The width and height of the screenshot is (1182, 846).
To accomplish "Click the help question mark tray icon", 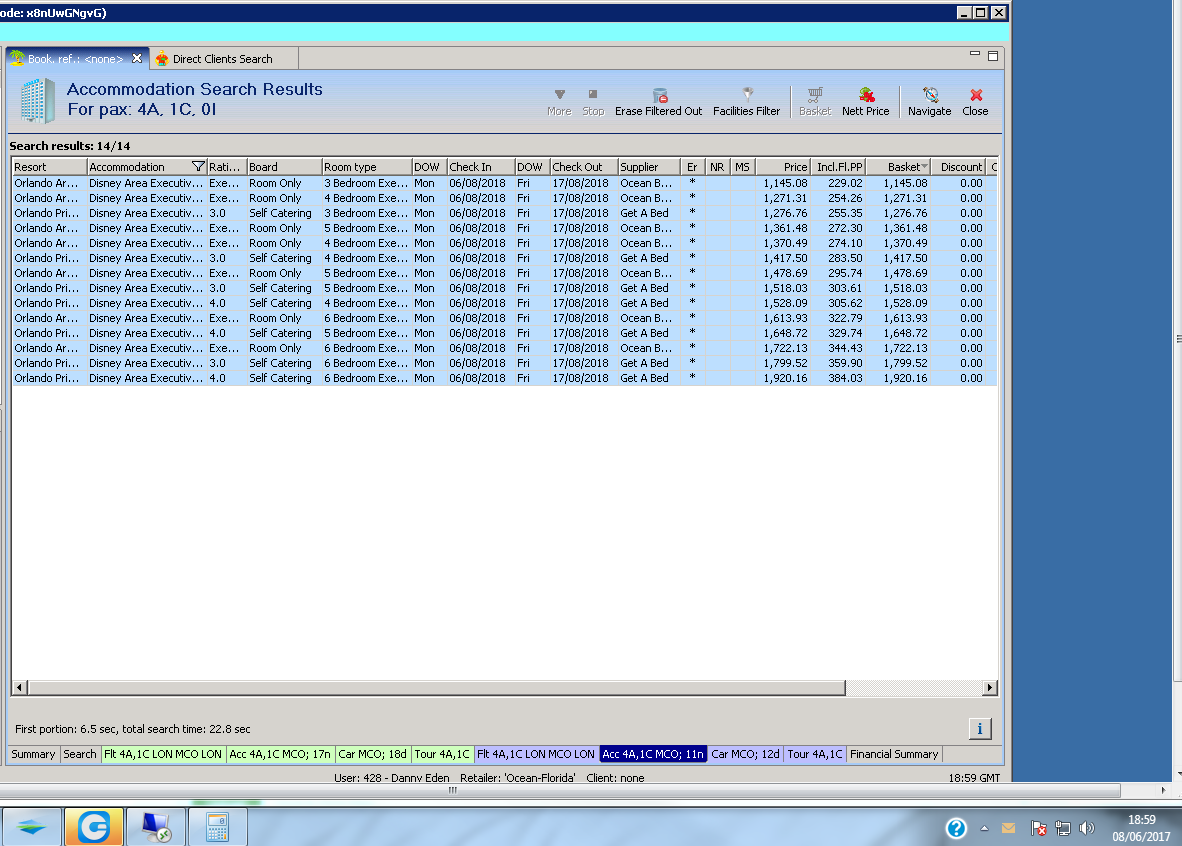I will click(956, 828).
